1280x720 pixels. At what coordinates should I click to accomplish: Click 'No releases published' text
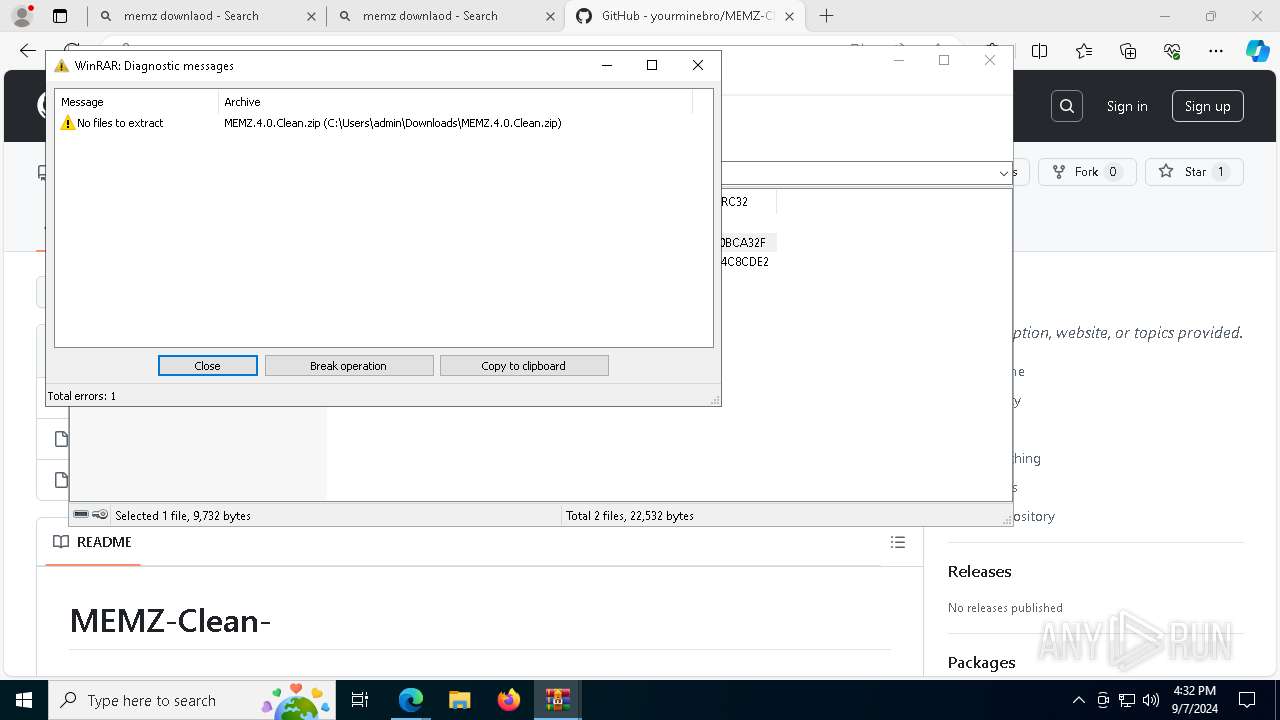coord(1005,608)
